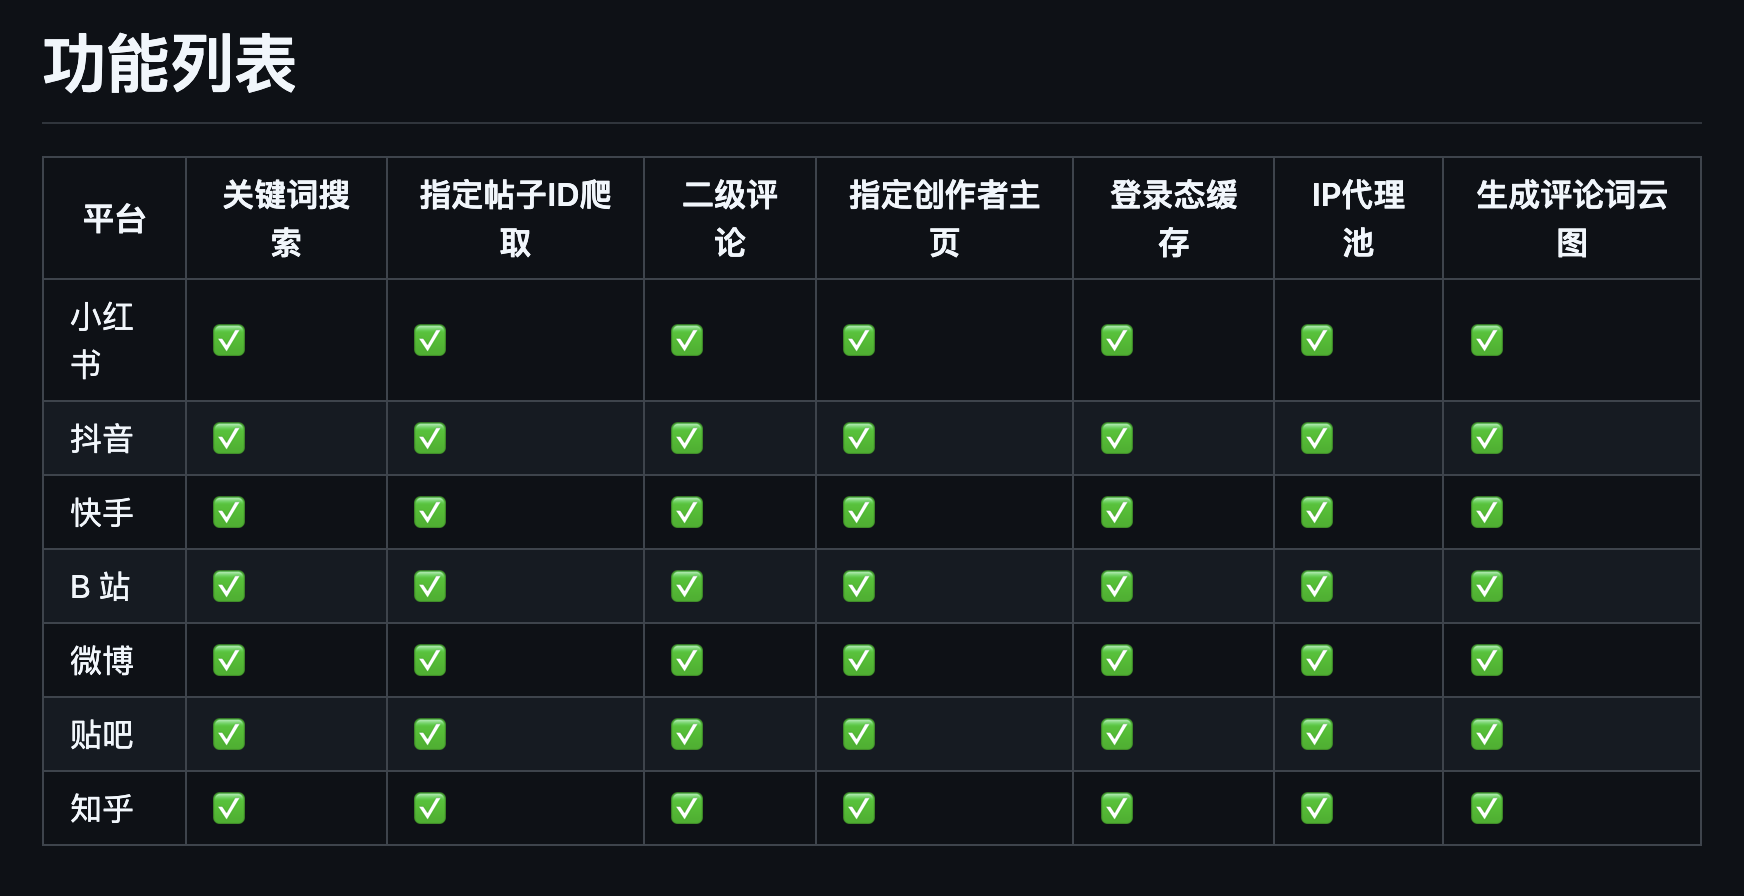Click the 快手 IP代理池 checkmark icon
The image size is (1744, 896).
[1317, 512]
